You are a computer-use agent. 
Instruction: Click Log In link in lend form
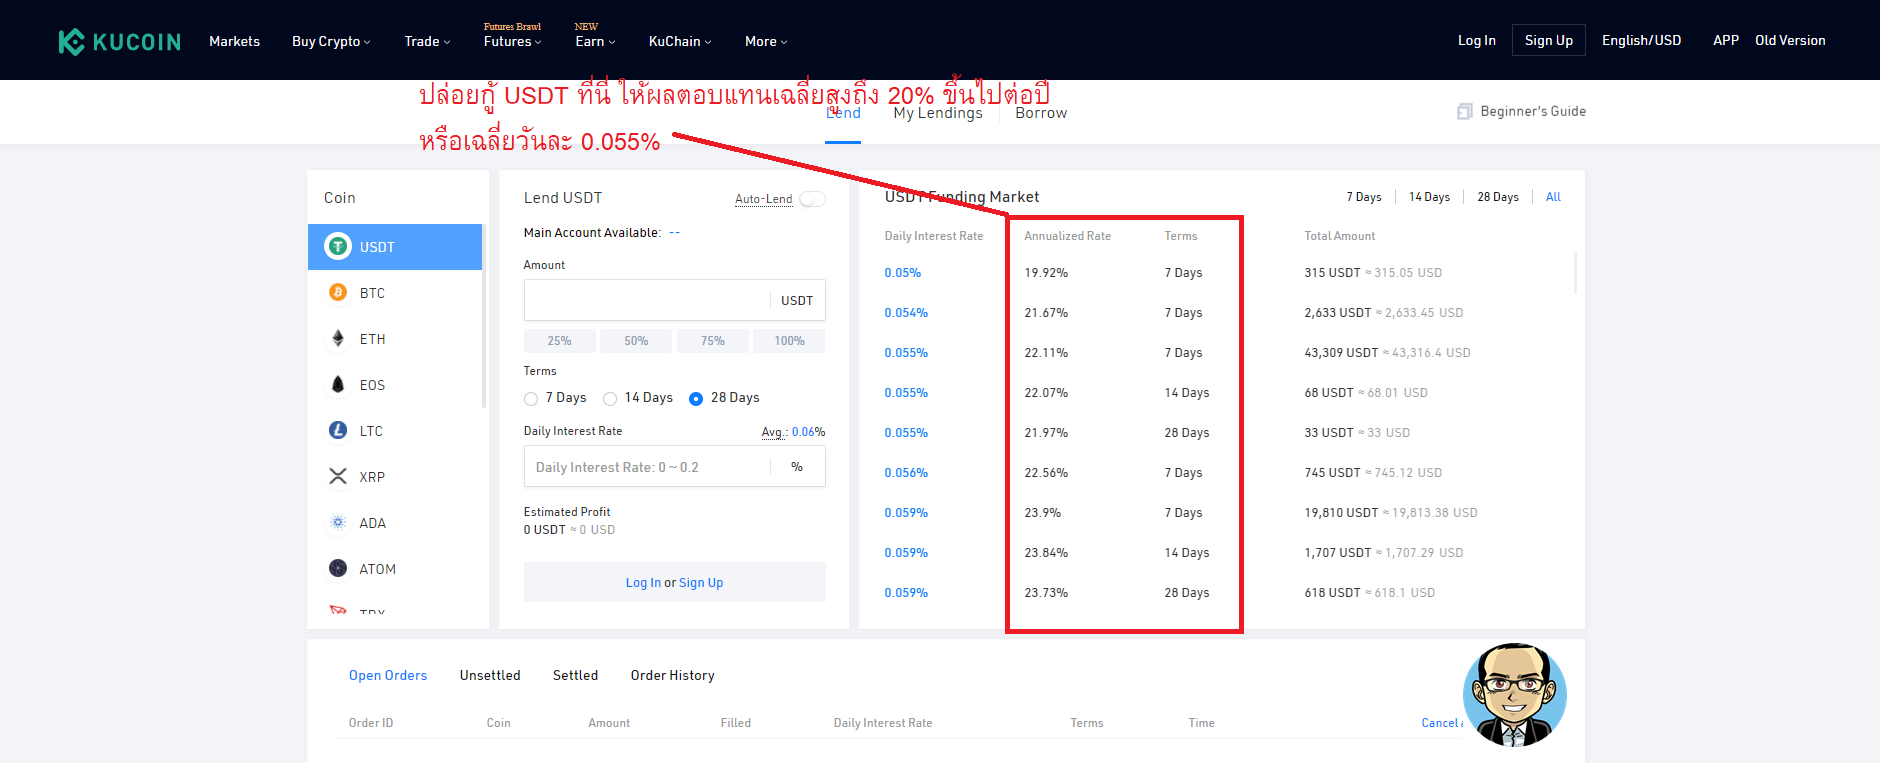pyautogui.click(x=643, y=583)
